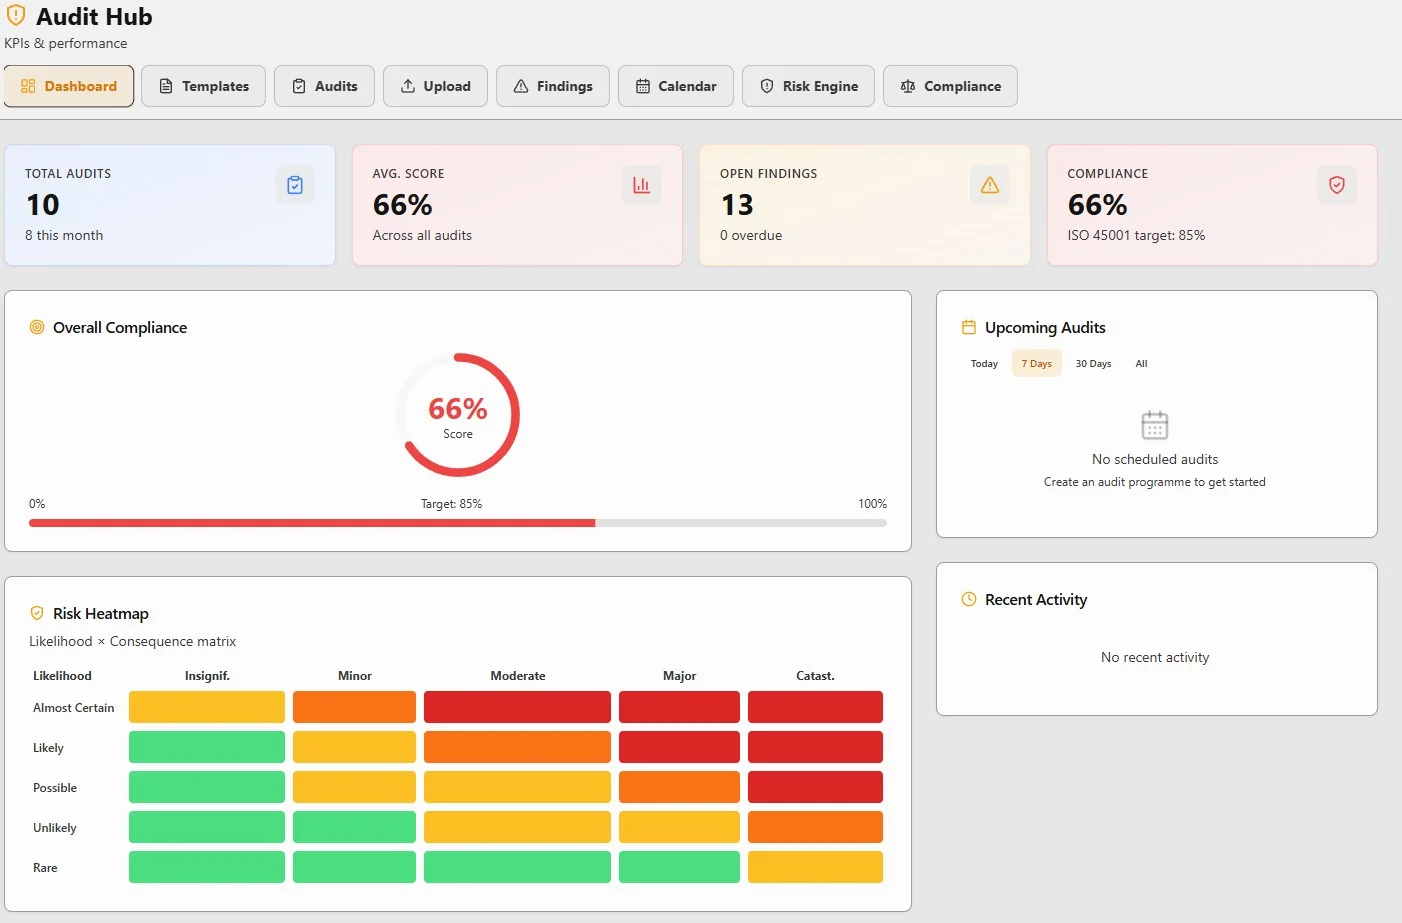Viewport: 1402px width, 923px height.
Task: Select the All filter in Upcoming Audits
Action: click(x=1141, y=363)
